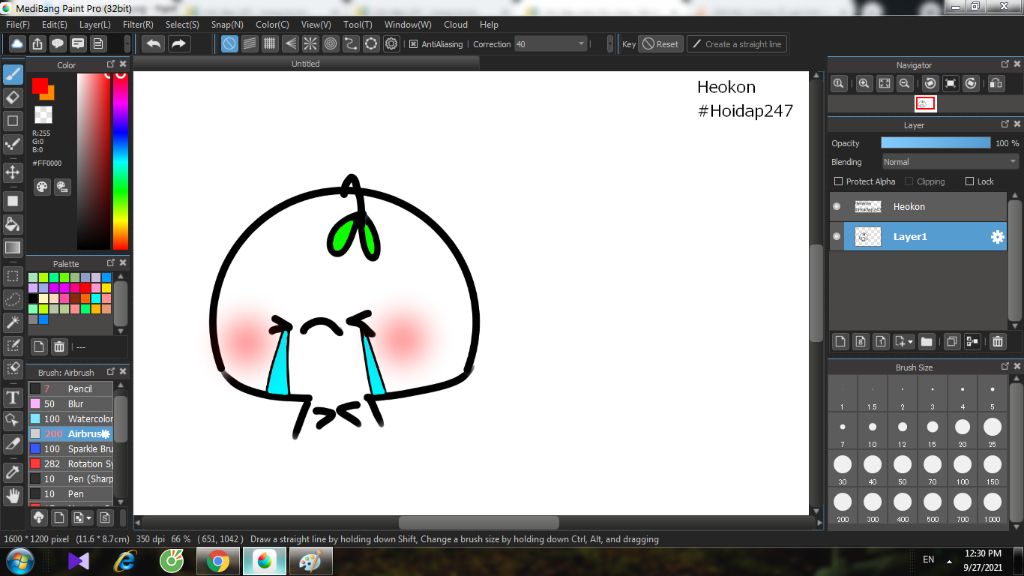Open Visual Studio from taskbar
Viewport: 1024px width, 576px height.
click(x=78, y=561)
